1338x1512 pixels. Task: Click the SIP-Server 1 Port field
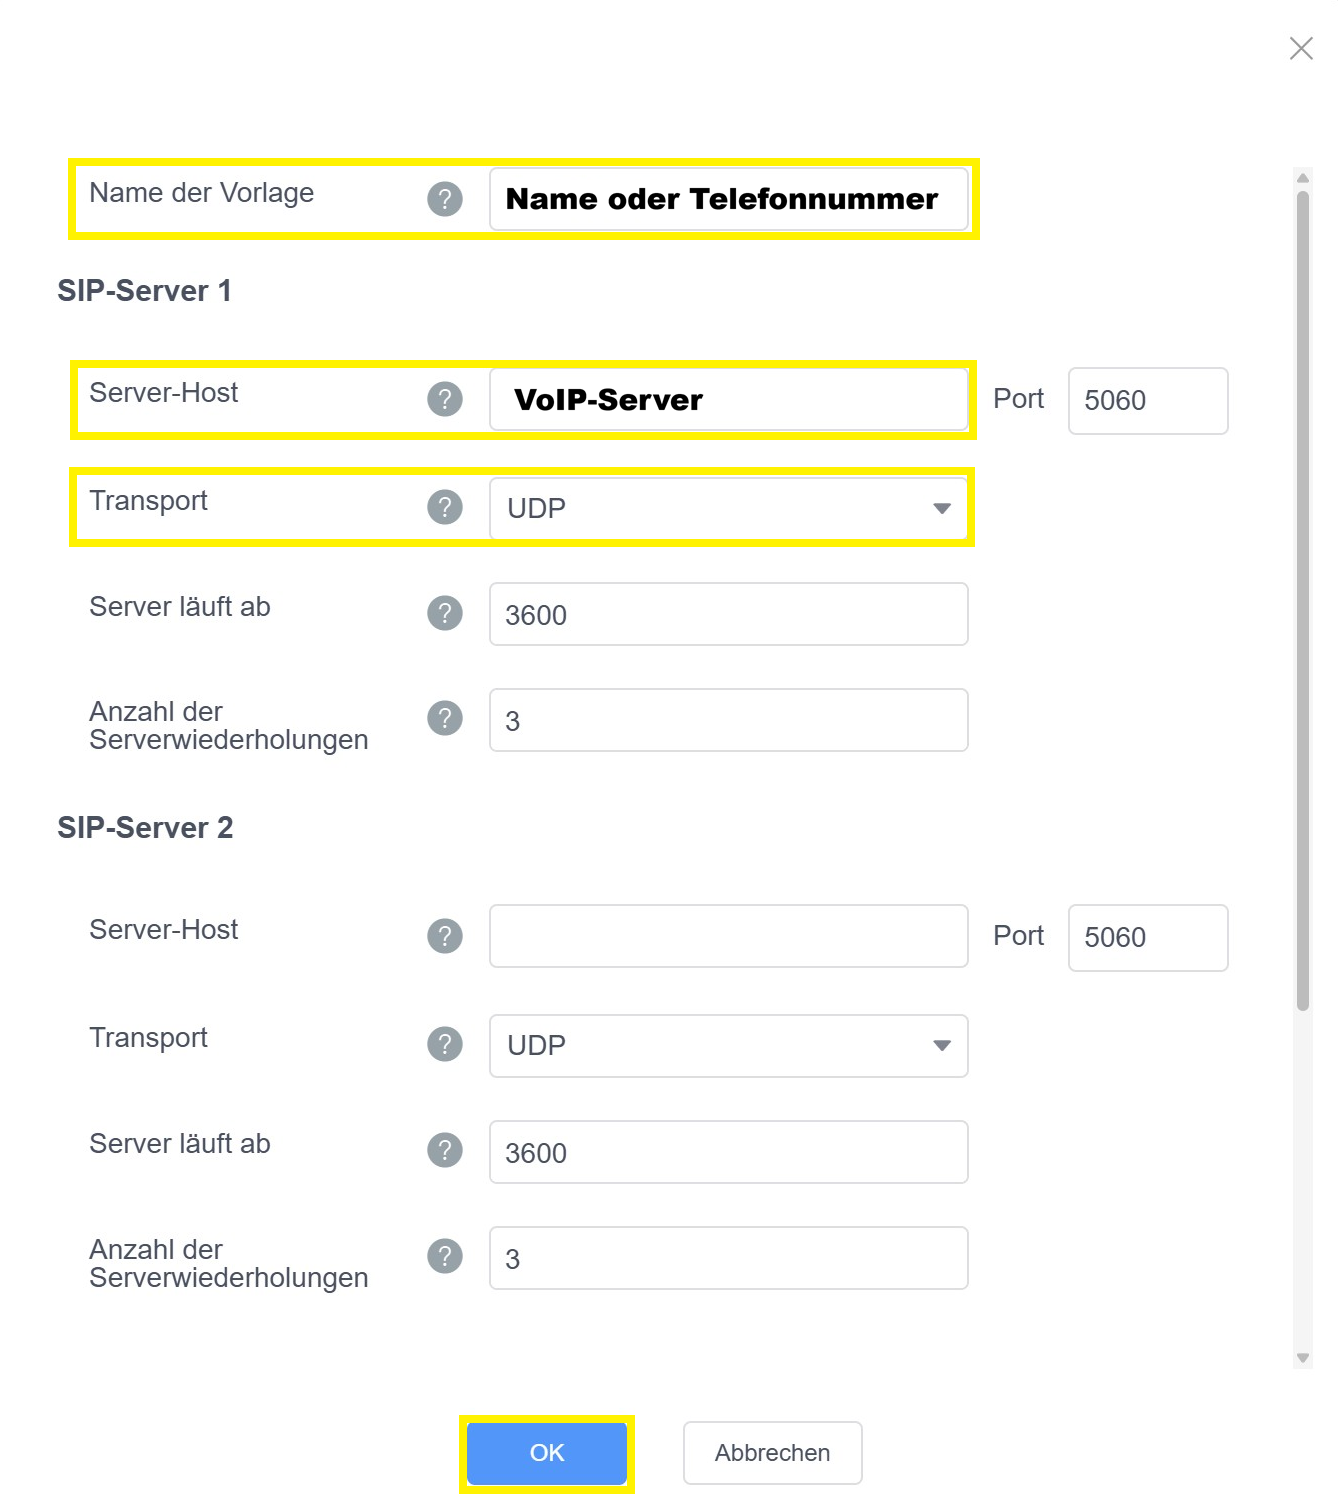tap(1147, 401)
